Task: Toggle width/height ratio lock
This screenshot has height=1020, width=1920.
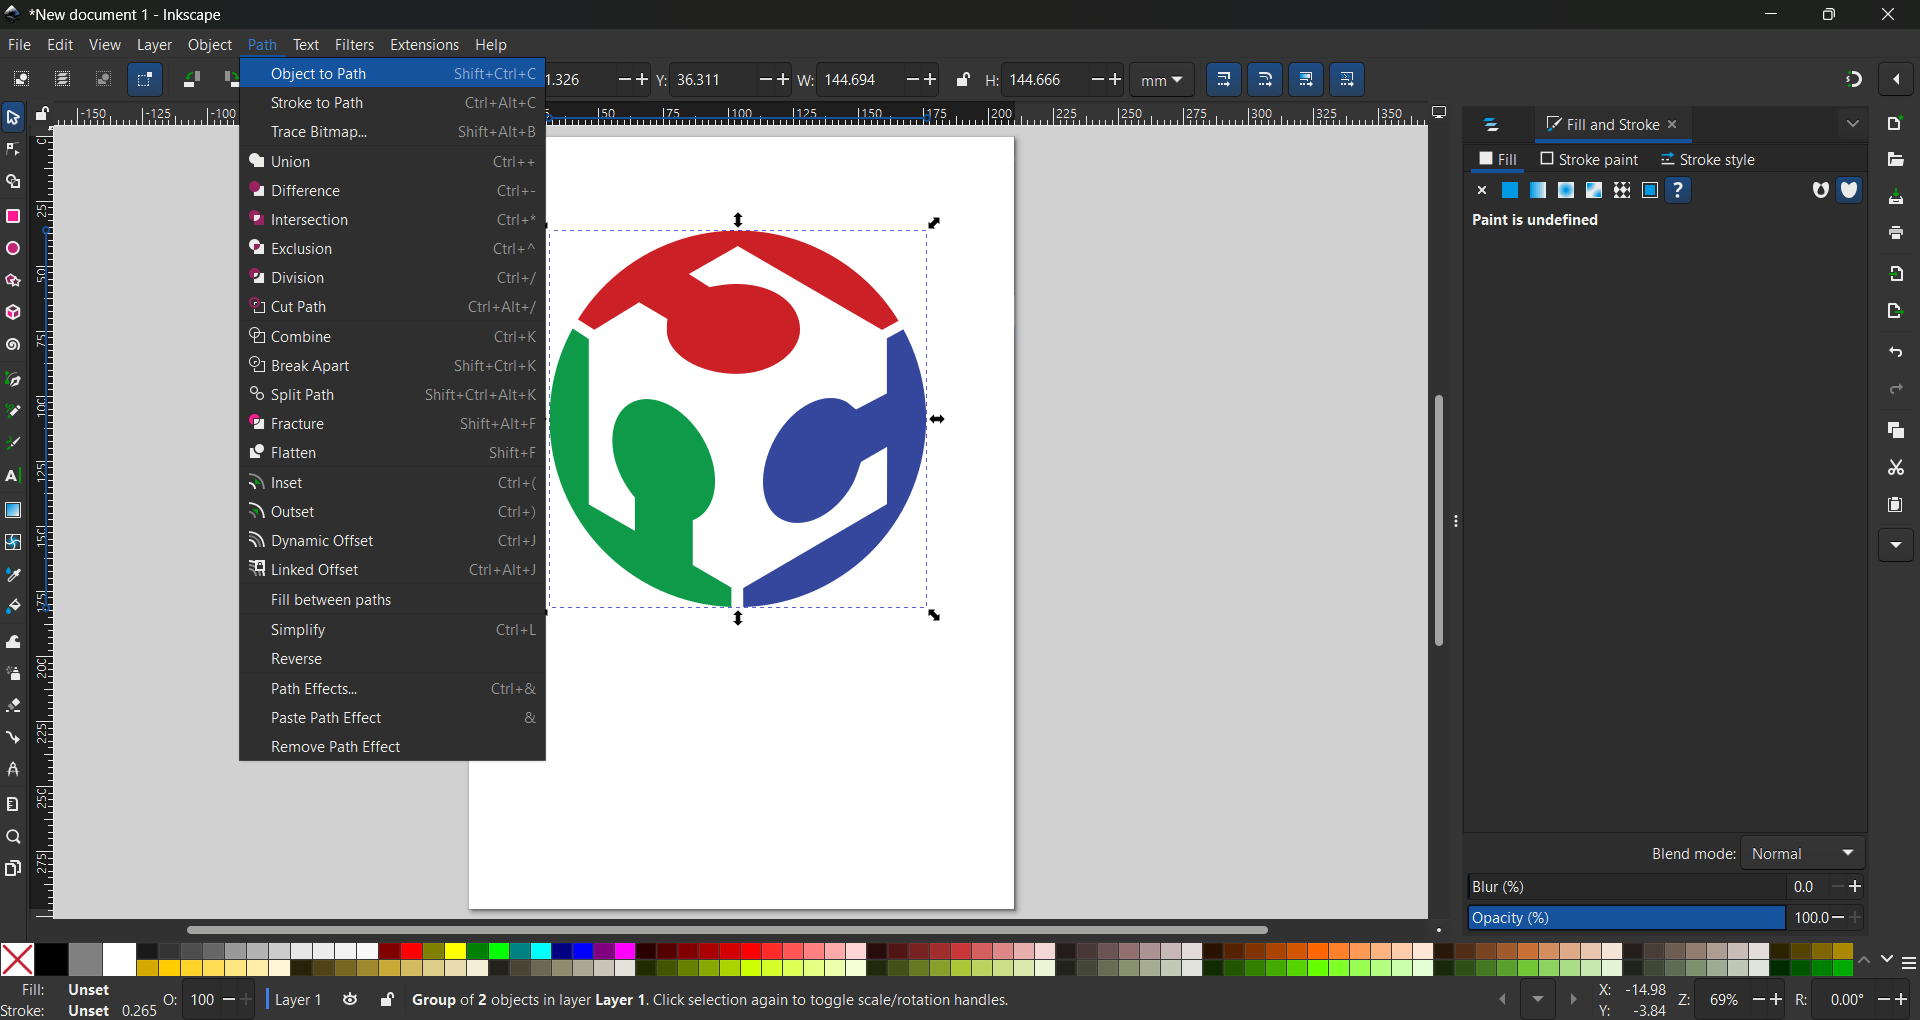Action: pos(962,79)
